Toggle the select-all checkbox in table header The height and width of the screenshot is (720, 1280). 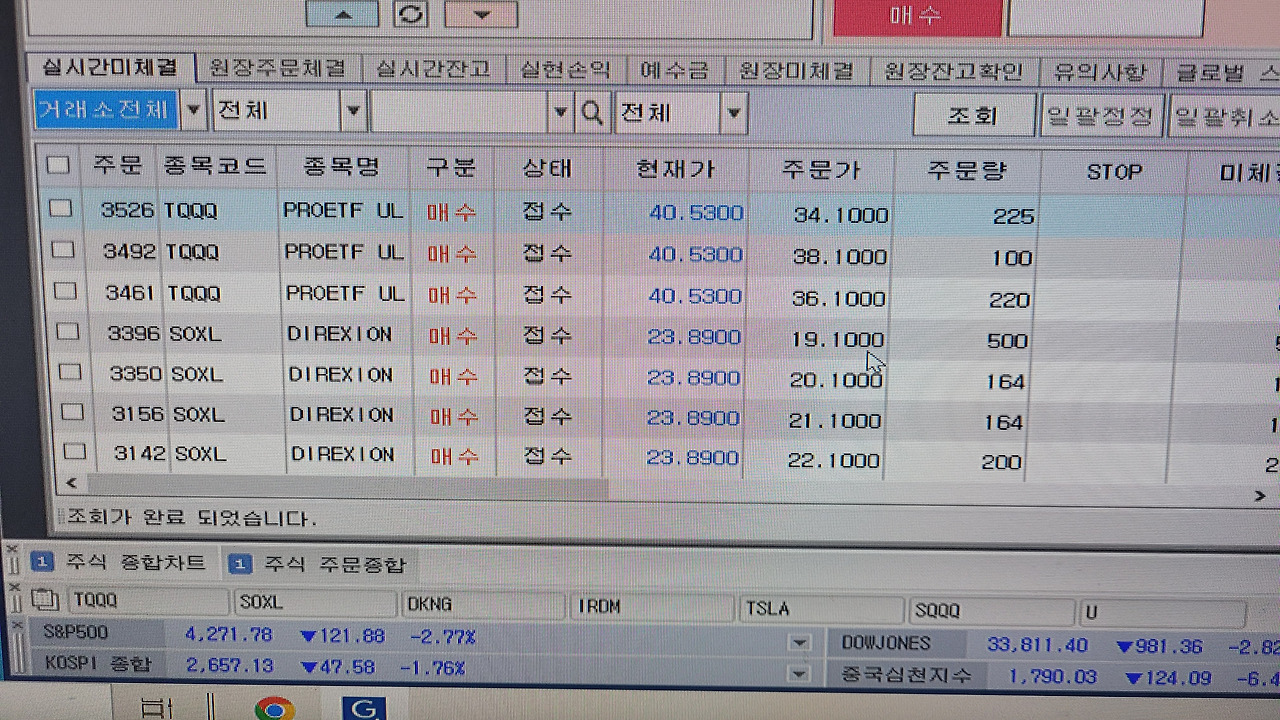click(x=58, y=165)
